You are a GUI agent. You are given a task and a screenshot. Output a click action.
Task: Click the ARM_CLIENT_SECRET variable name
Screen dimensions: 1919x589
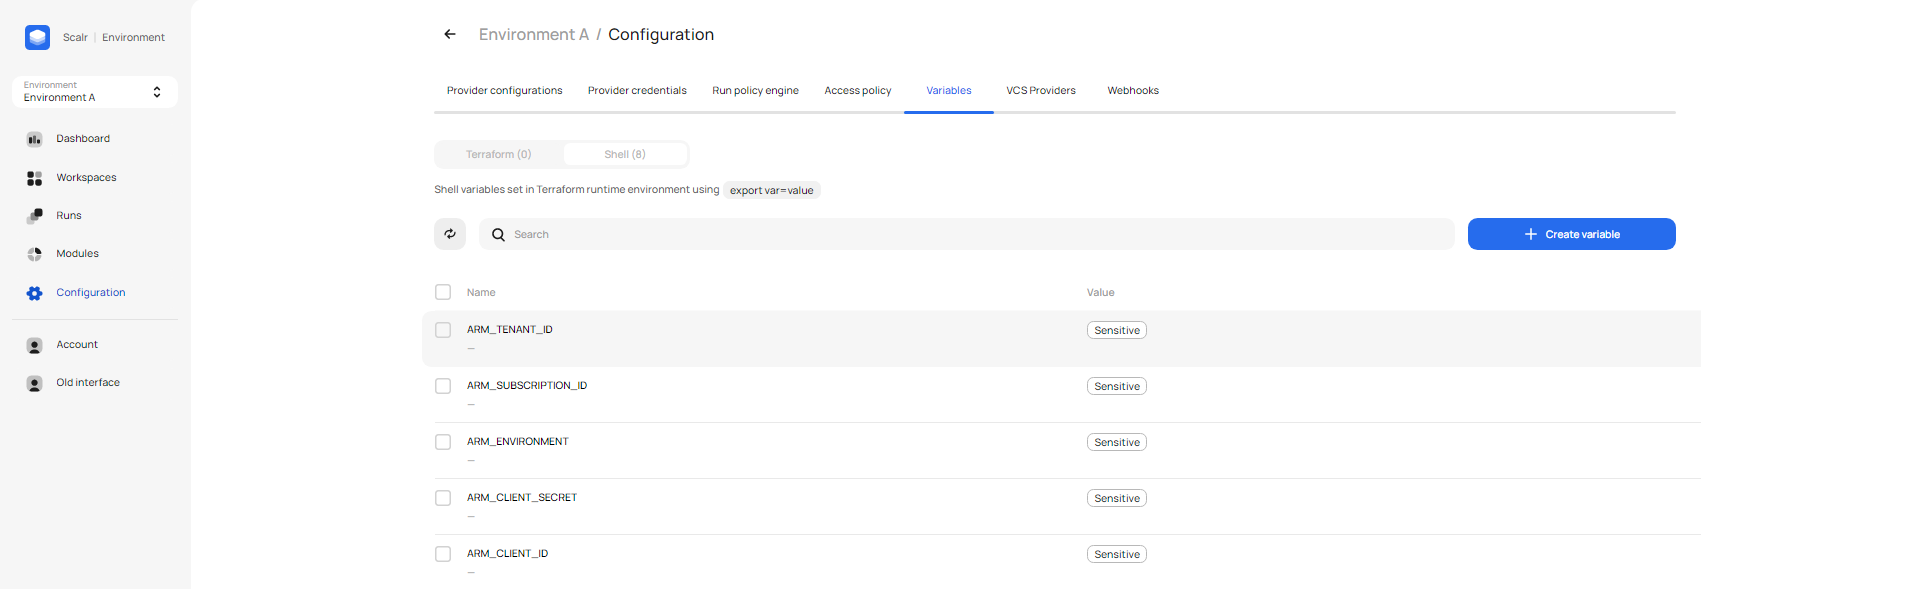[x=522, y=498]
